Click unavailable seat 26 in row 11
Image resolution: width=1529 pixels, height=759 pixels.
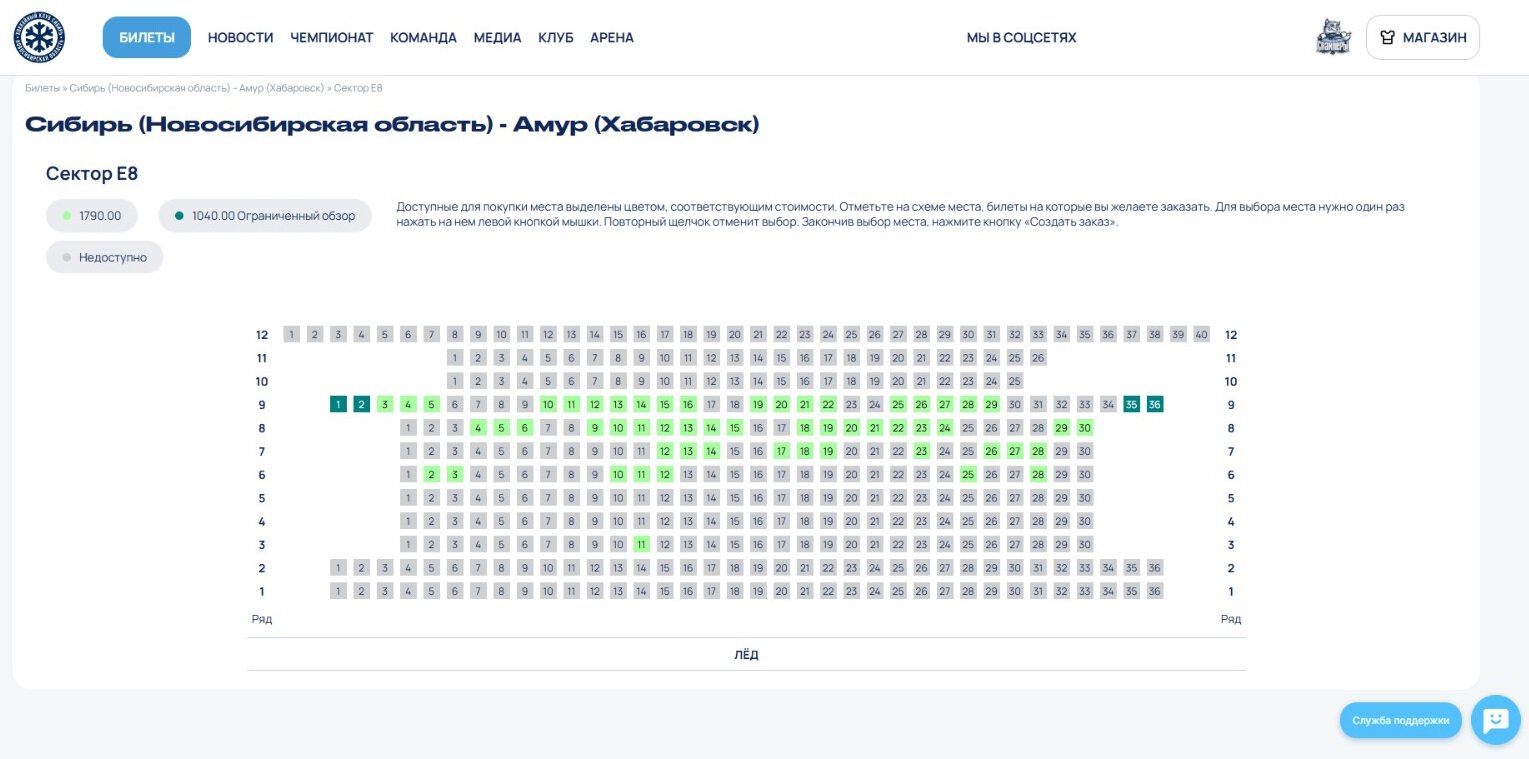pyautogui.click(x=1038, y=358)
